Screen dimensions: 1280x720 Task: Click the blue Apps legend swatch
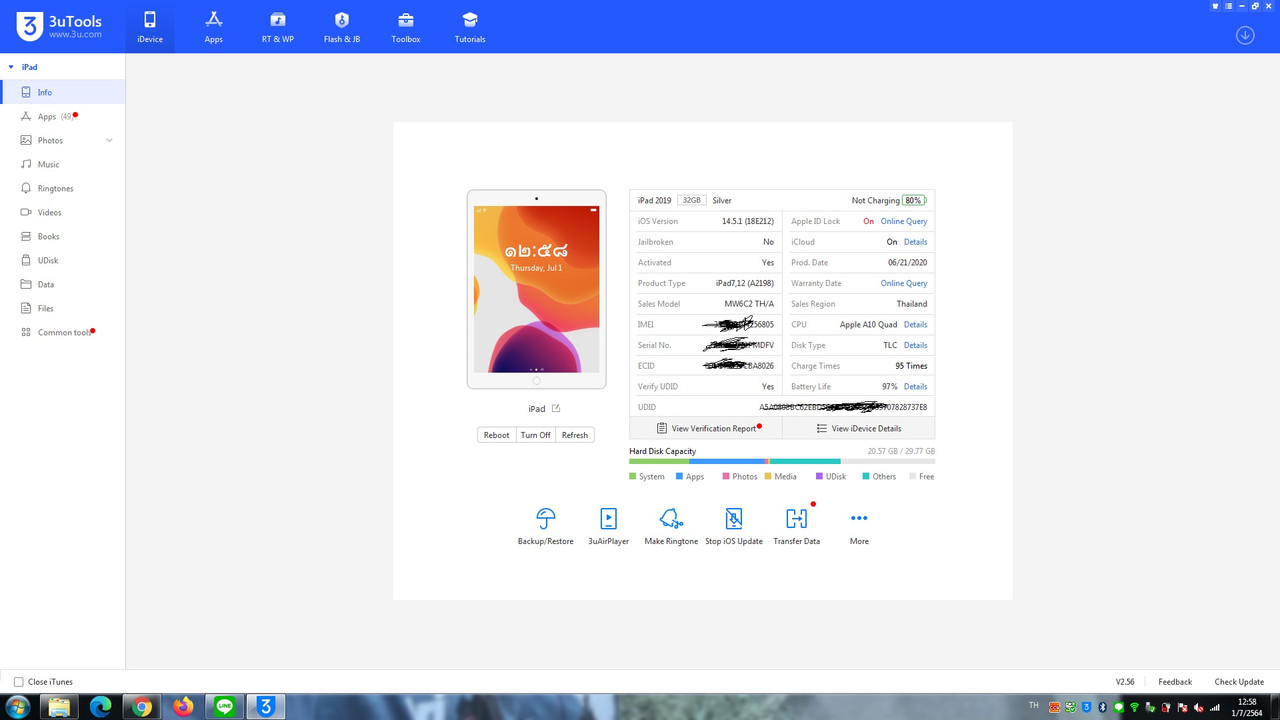(680, 476)
